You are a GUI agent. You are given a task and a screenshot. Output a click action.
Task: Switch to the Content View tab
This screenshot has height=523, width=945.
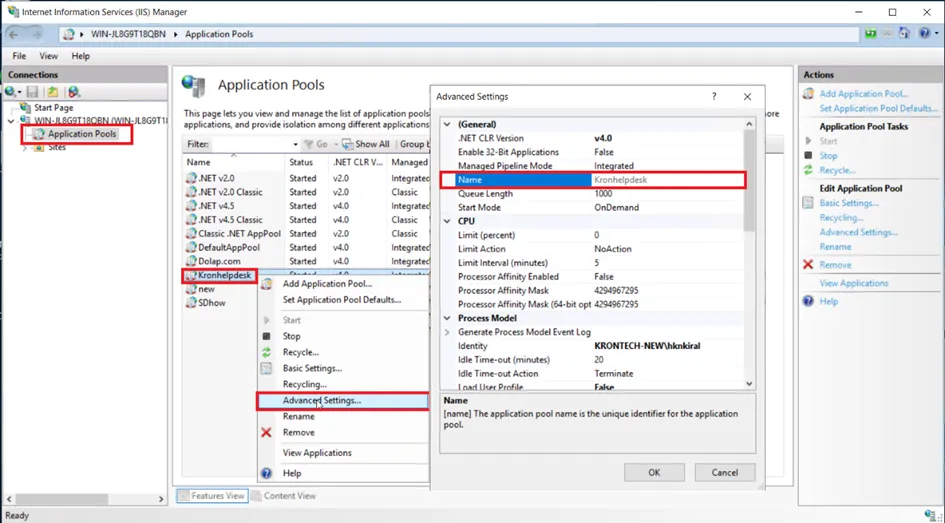tap(283, 496)
